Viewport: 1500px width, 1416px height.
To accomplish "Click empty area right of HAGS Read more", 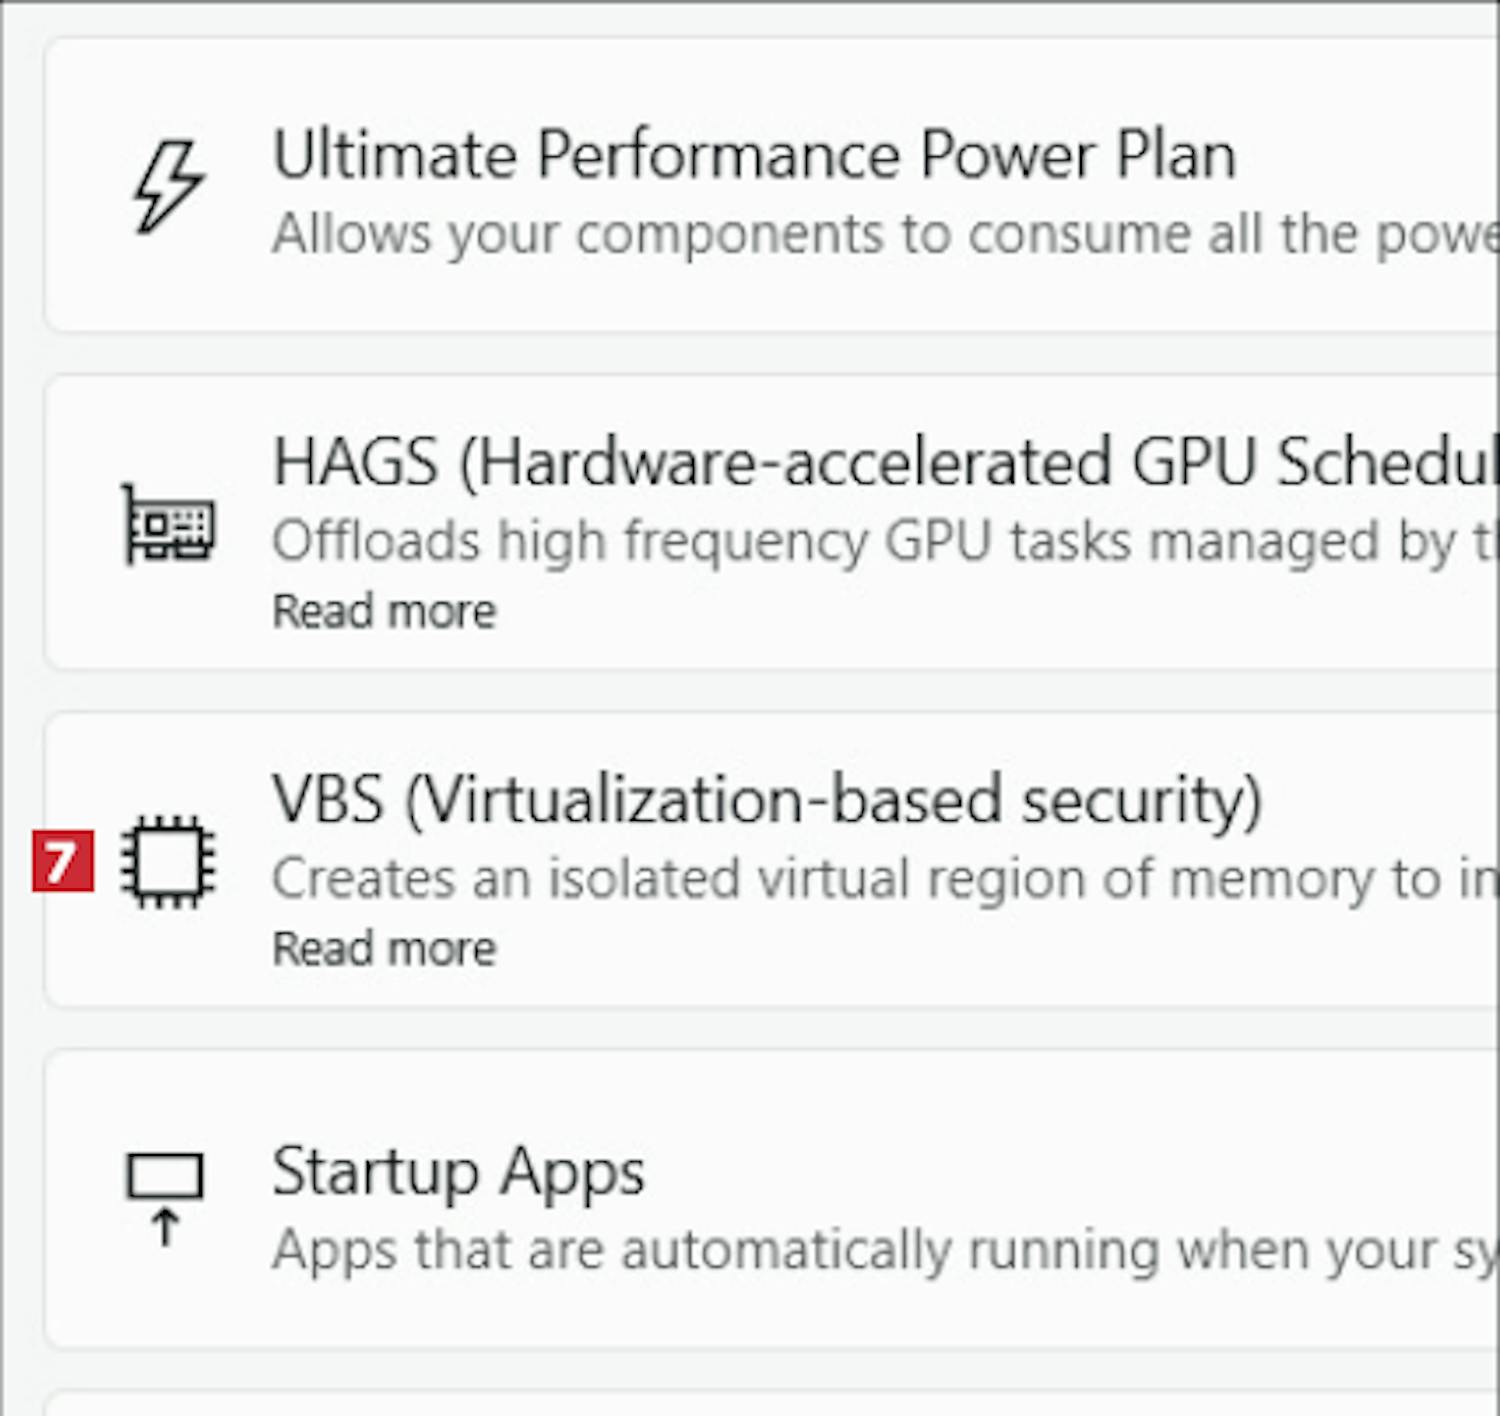I will tap(900, 613).
